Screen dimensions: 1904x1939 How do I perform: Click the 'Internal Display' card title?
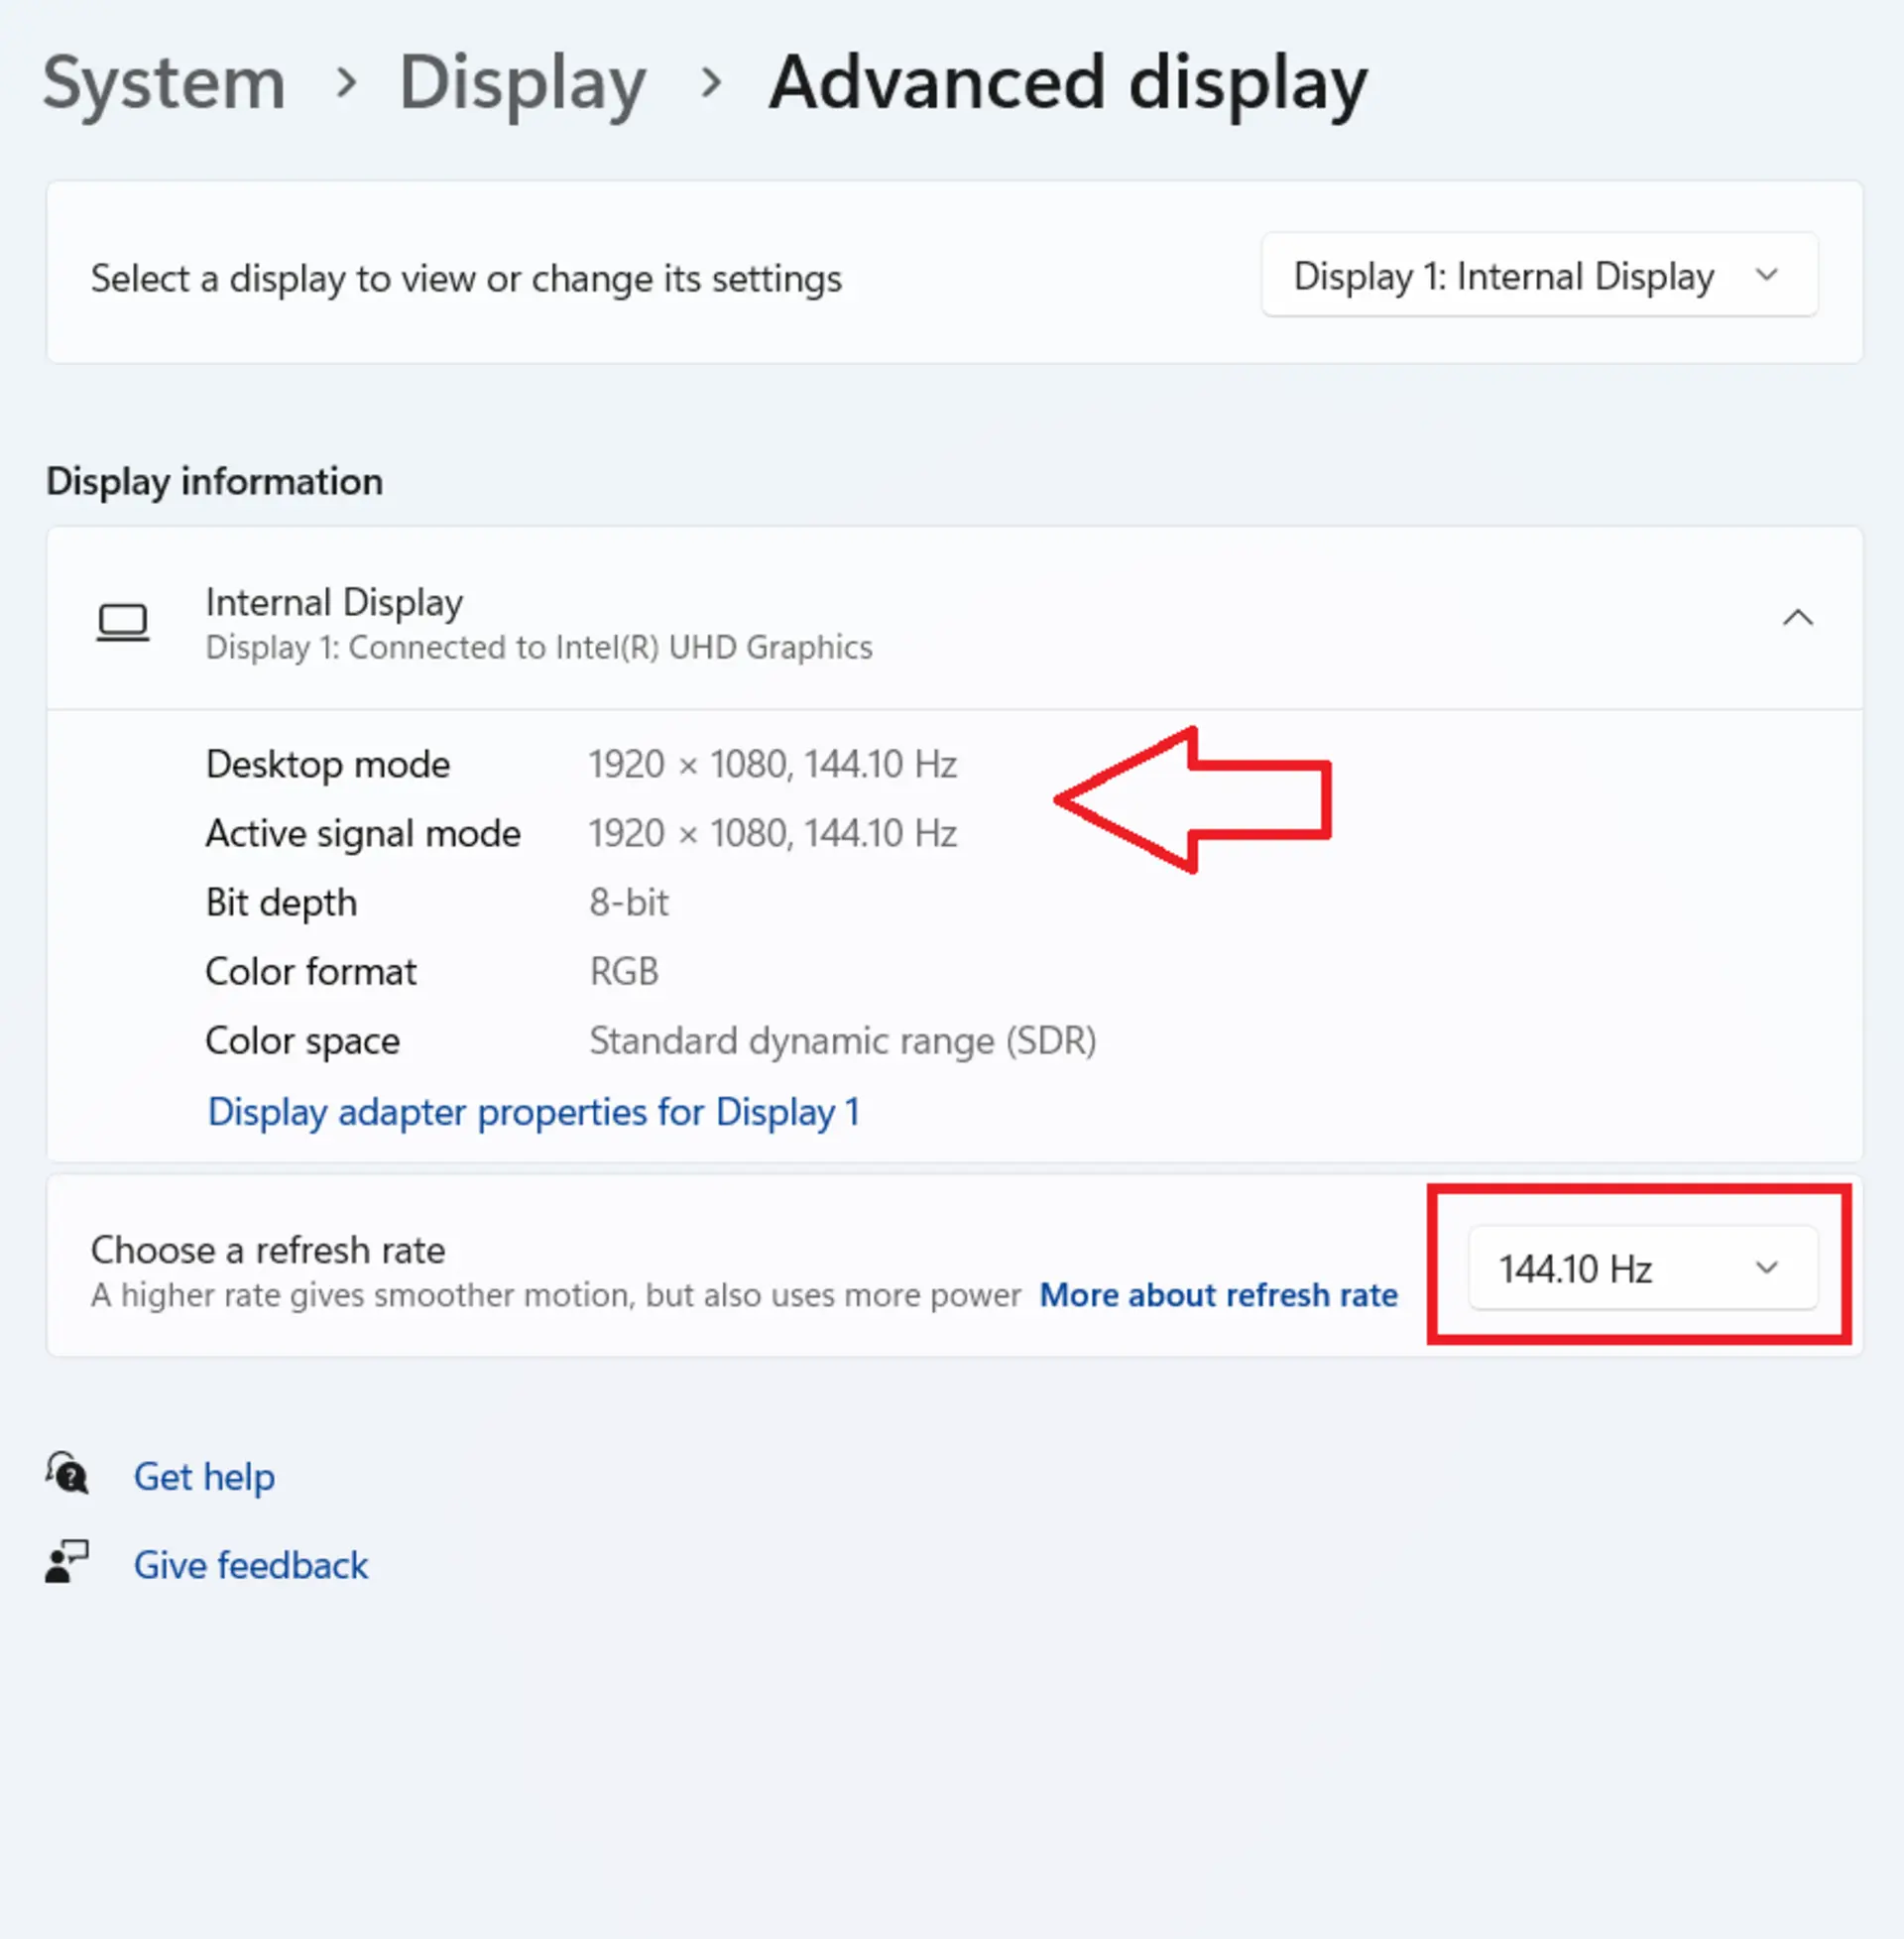point(334,603)
